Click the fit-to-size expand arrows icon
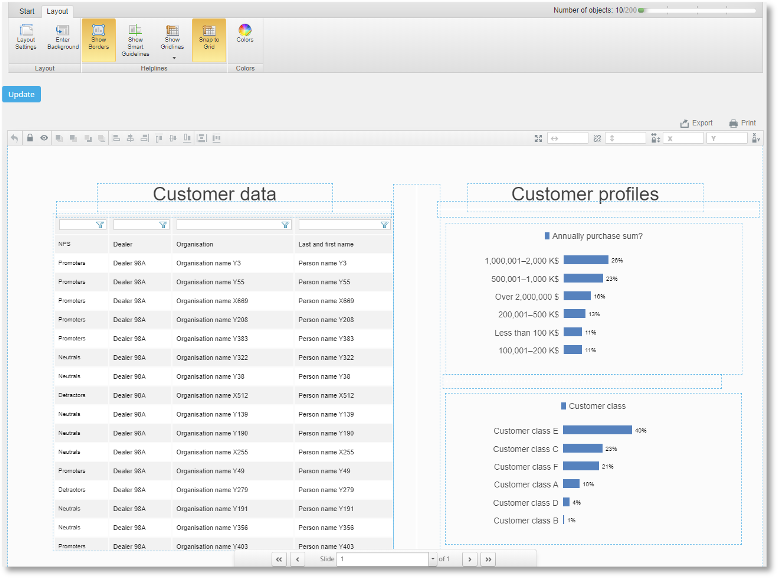 (538, 139)
